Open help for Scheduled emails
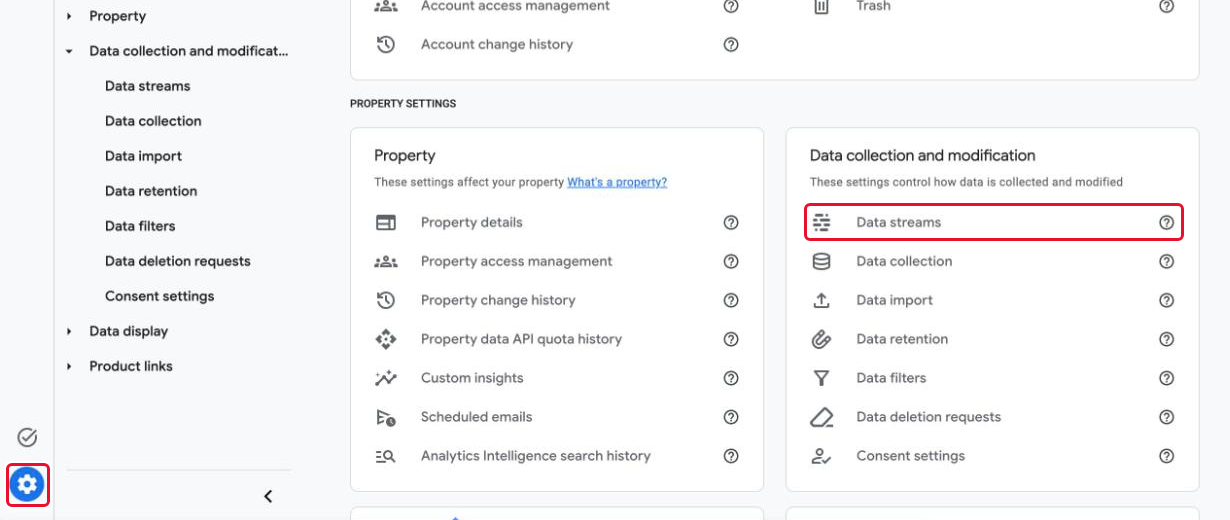 pyautogui.click(x=731, y=417)
